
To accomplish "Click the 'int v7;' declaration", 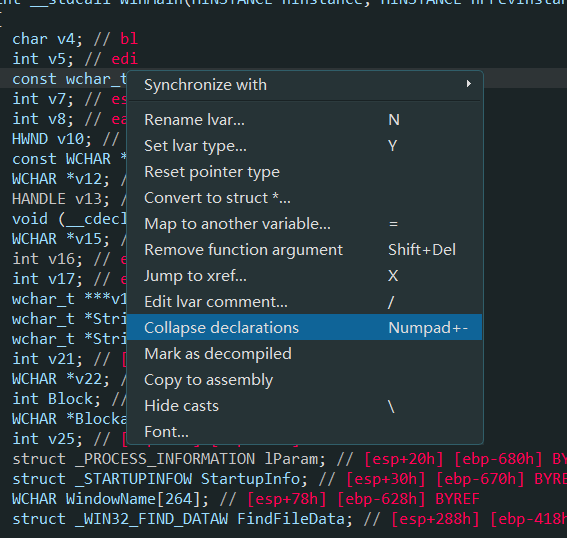I will tap(43, 99).
